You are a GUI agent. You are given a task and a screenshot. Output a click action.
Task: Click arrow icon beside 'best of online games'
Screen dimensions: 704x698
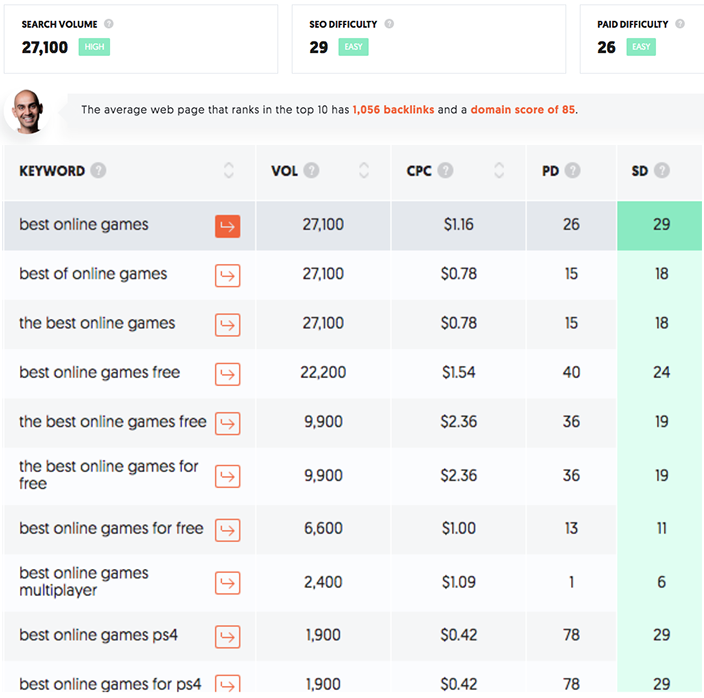coord(228,275)
